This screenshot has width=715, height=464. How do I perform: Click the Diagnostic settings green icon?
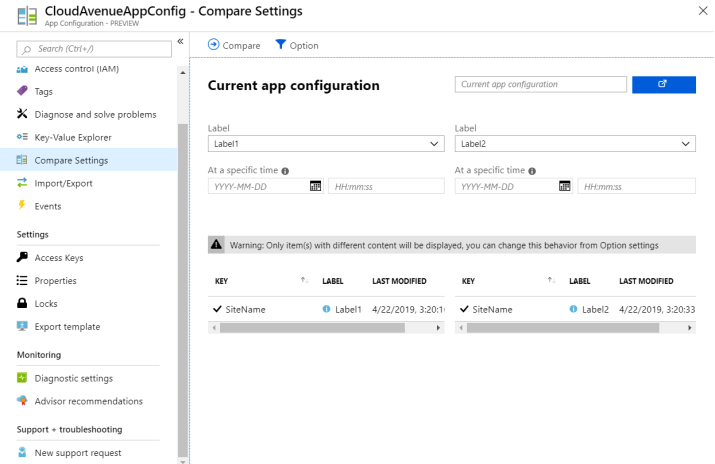pos(22,377)
